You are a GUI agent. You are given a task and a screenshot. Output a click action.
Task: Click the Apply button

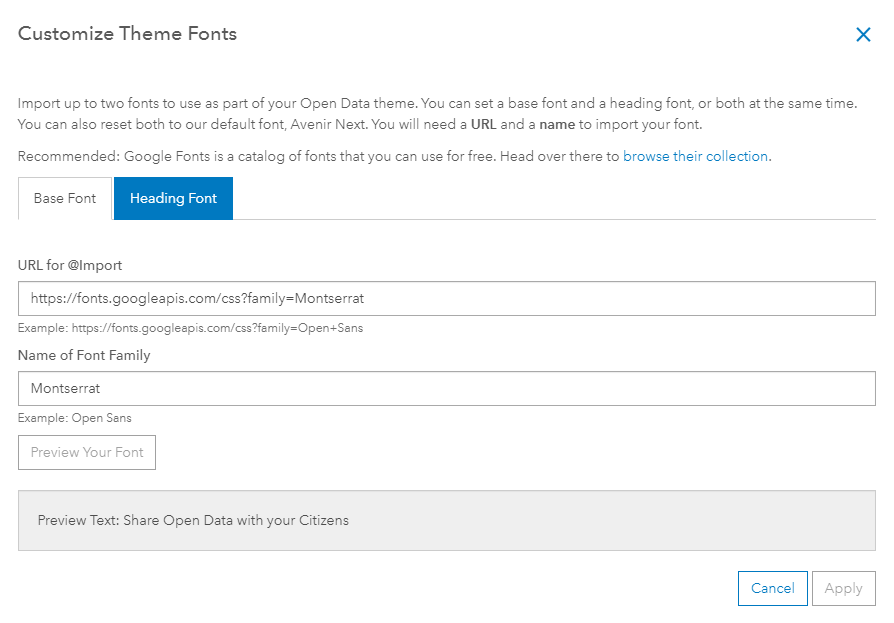(843, 588)
